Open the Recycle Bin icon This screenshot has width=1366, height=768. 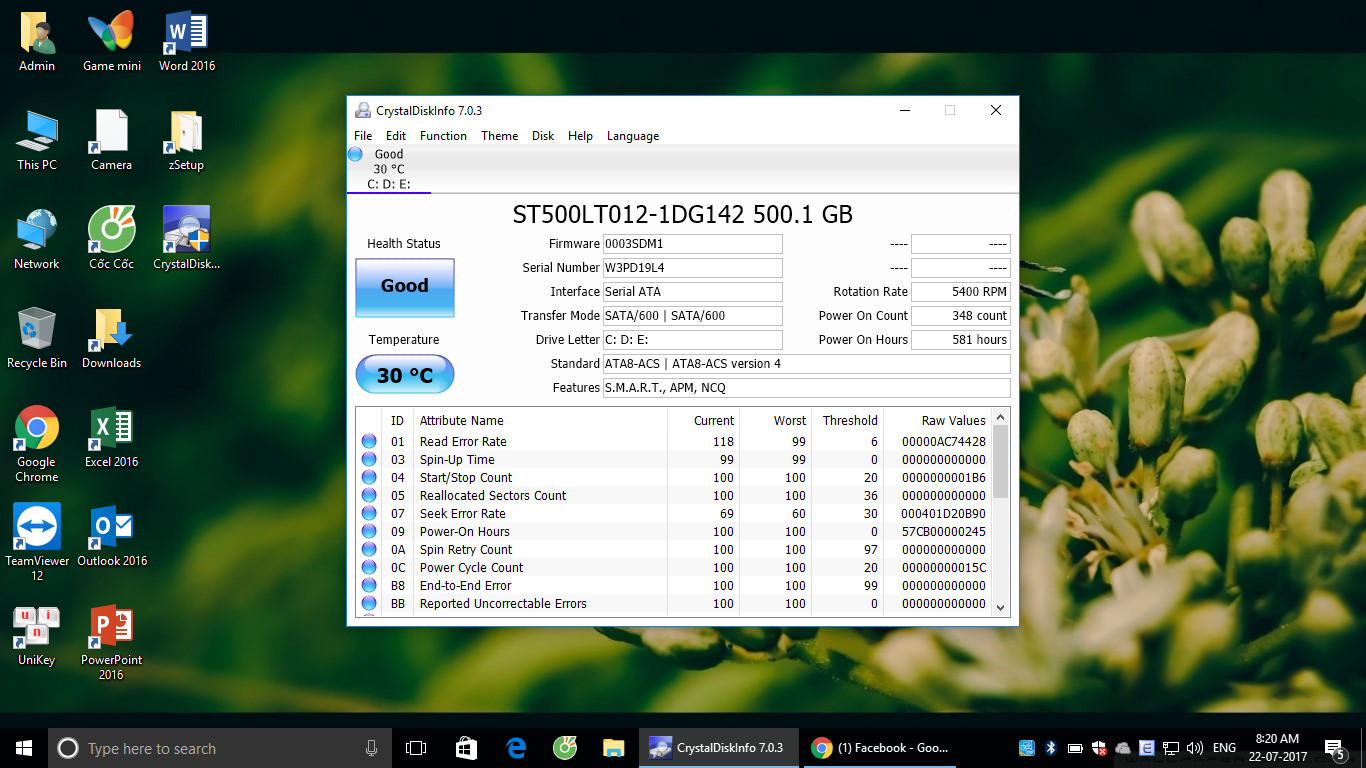click(x=37, y=338)
